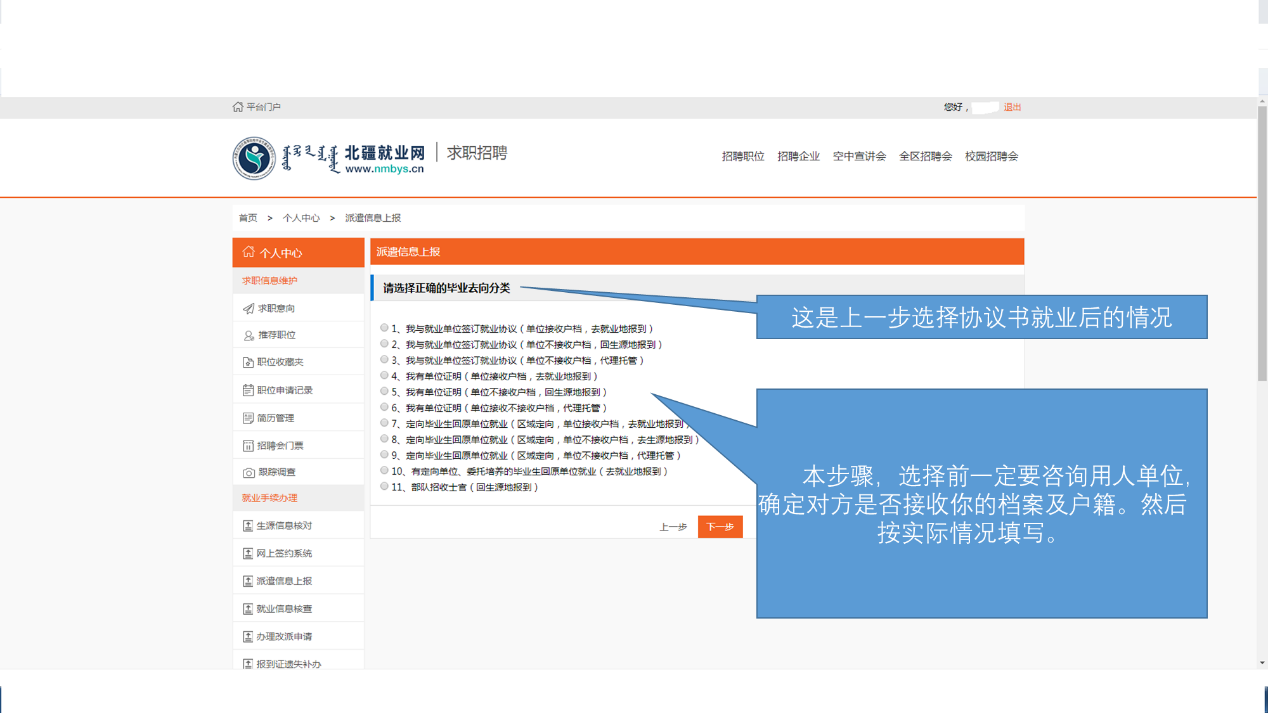Click the 职位申请记录 calendar icon
The width and height of the screenshot is (1268, 713).
(x=248, y=390)
